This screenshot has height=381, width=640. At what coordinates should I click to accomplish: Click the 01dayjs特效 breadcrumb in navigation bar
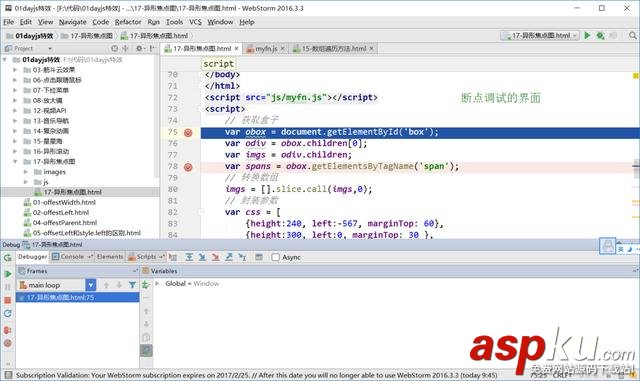point(29,36)
